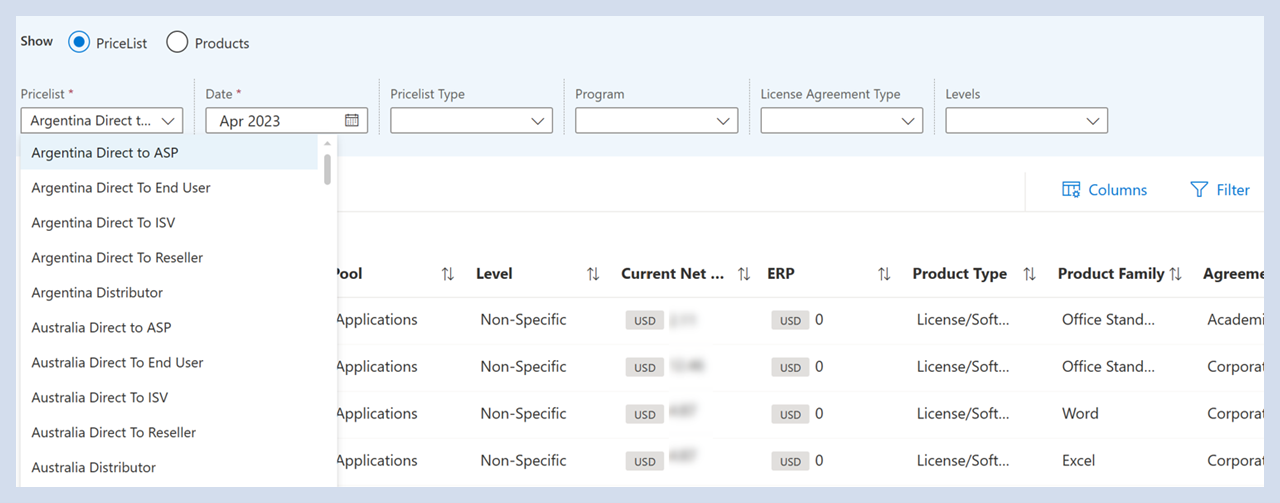Click Applications pool cell in Excel row

tap(376, 460)
